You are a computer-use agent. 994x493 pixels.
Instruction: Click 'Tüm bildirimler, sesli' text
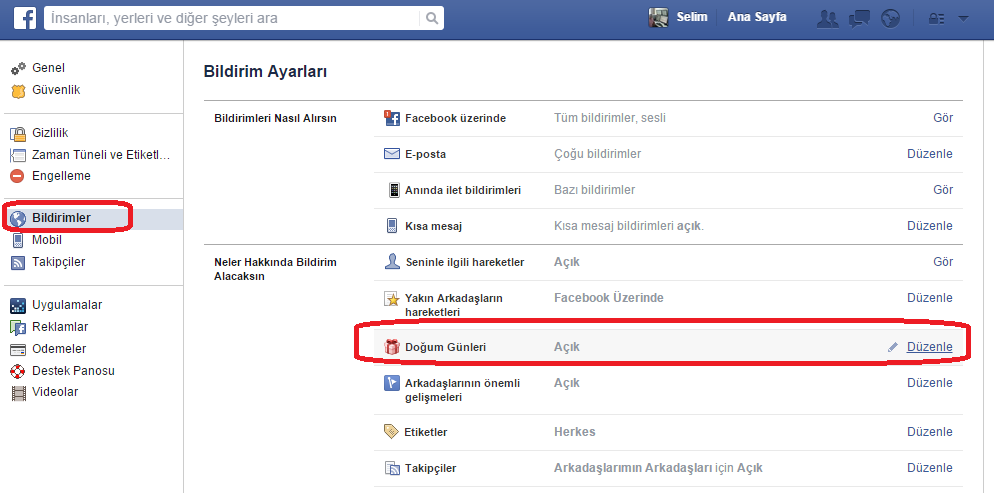[x=610, y=118]
